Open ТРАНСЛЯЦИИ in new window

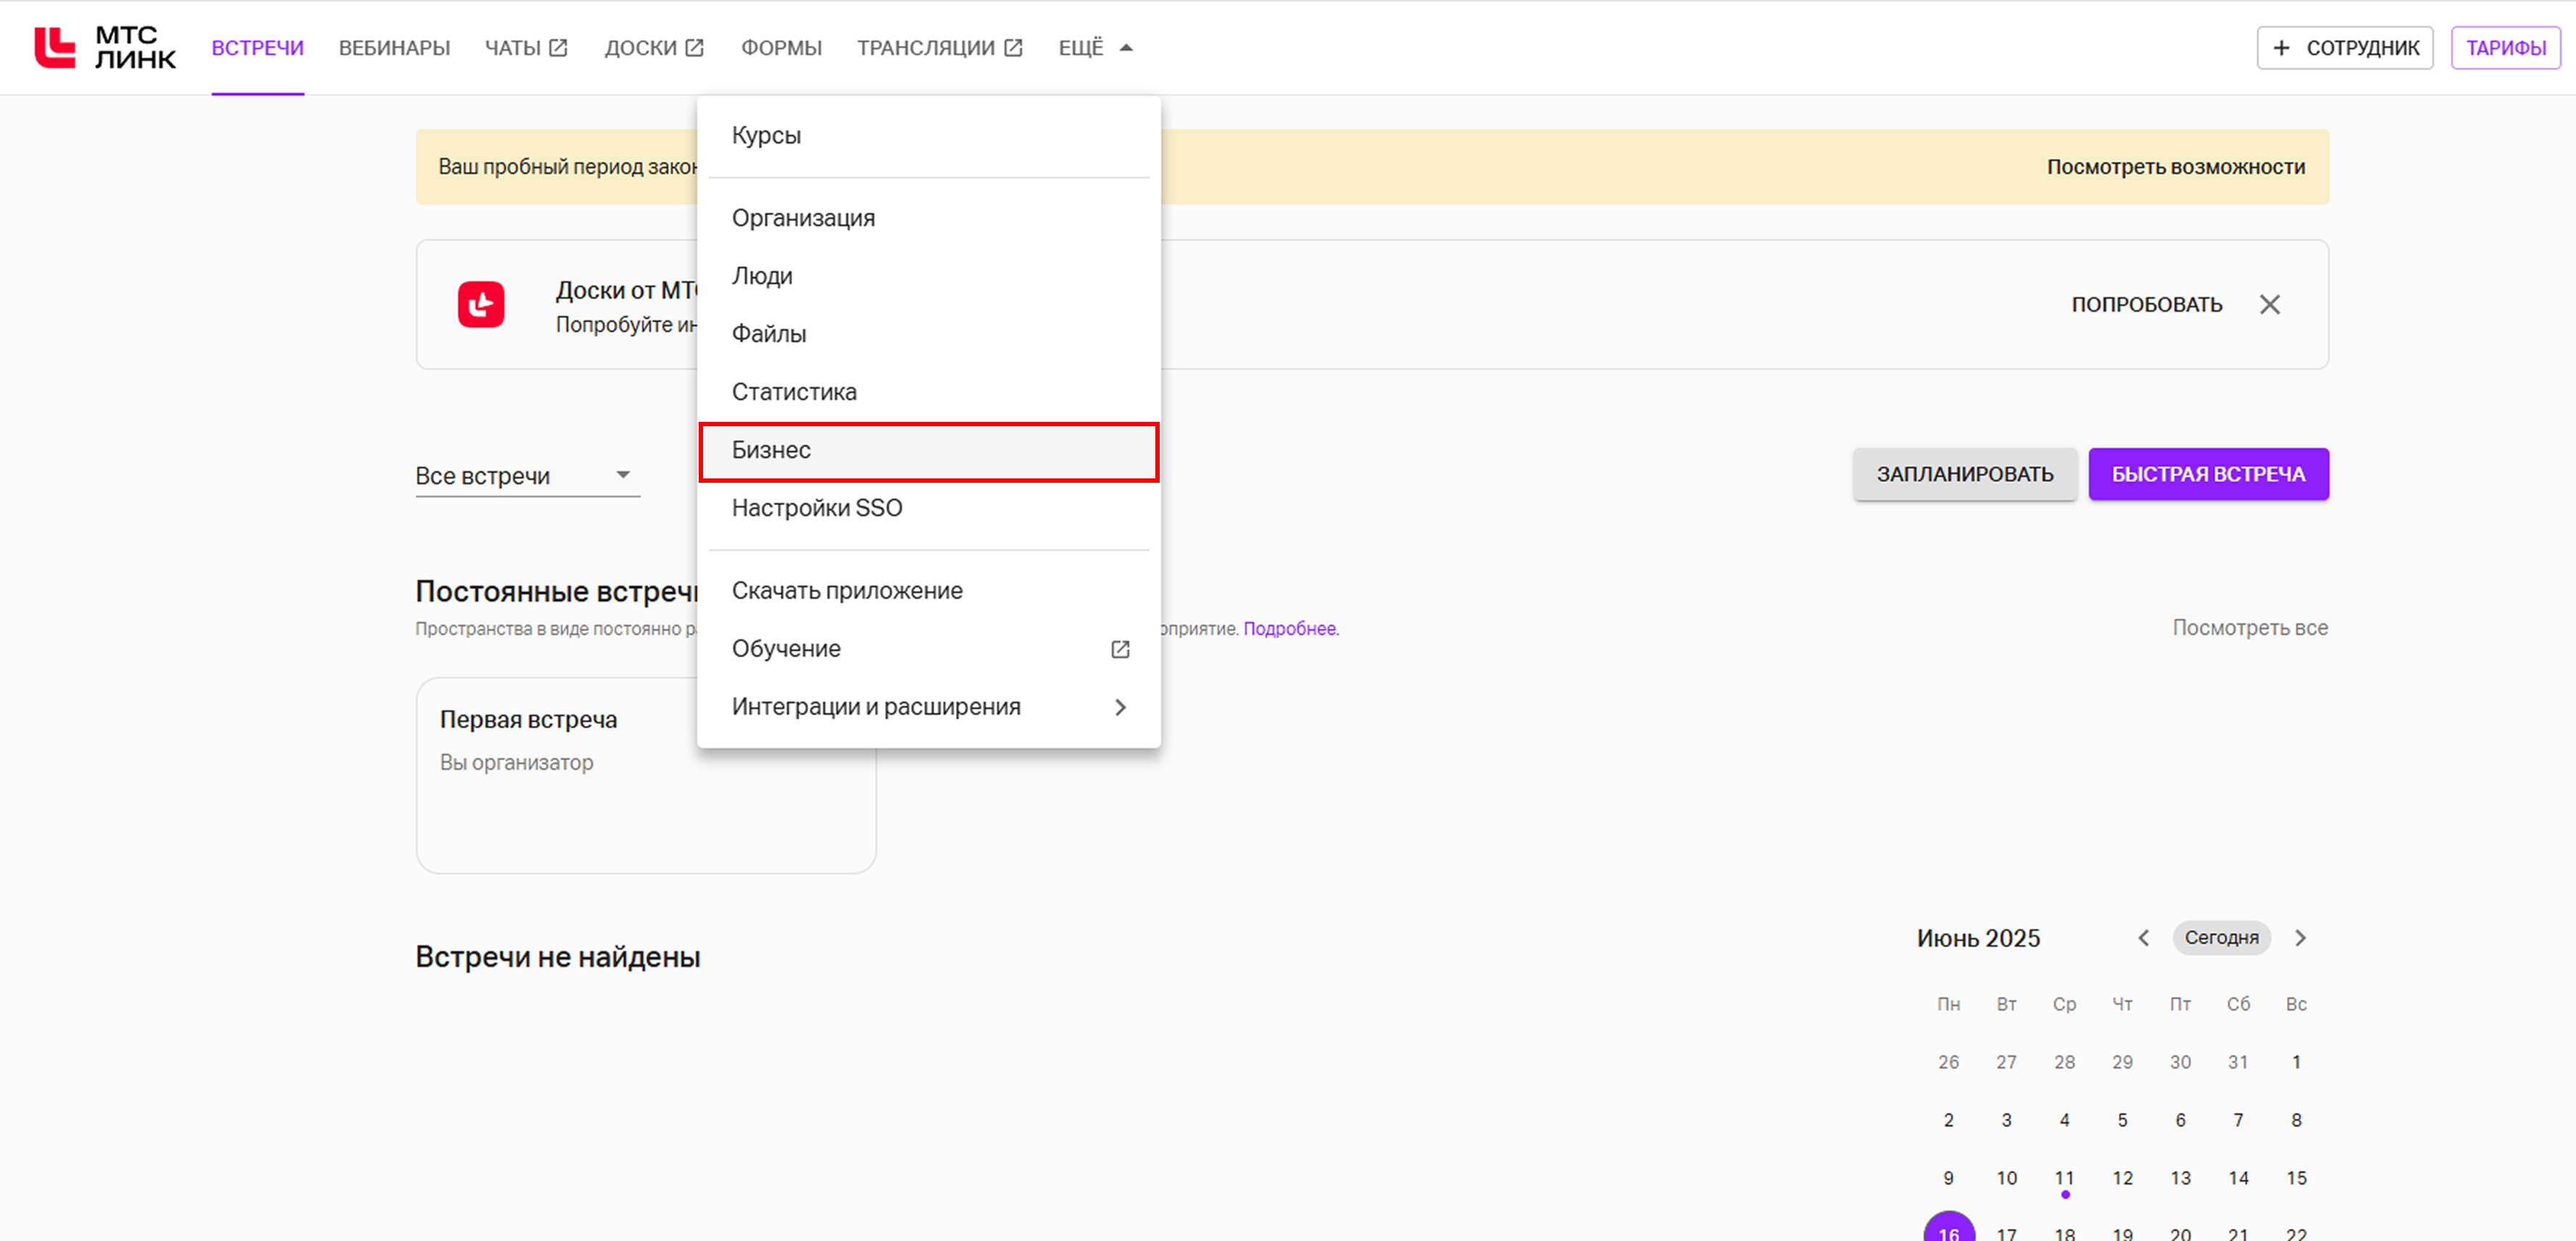939,47
